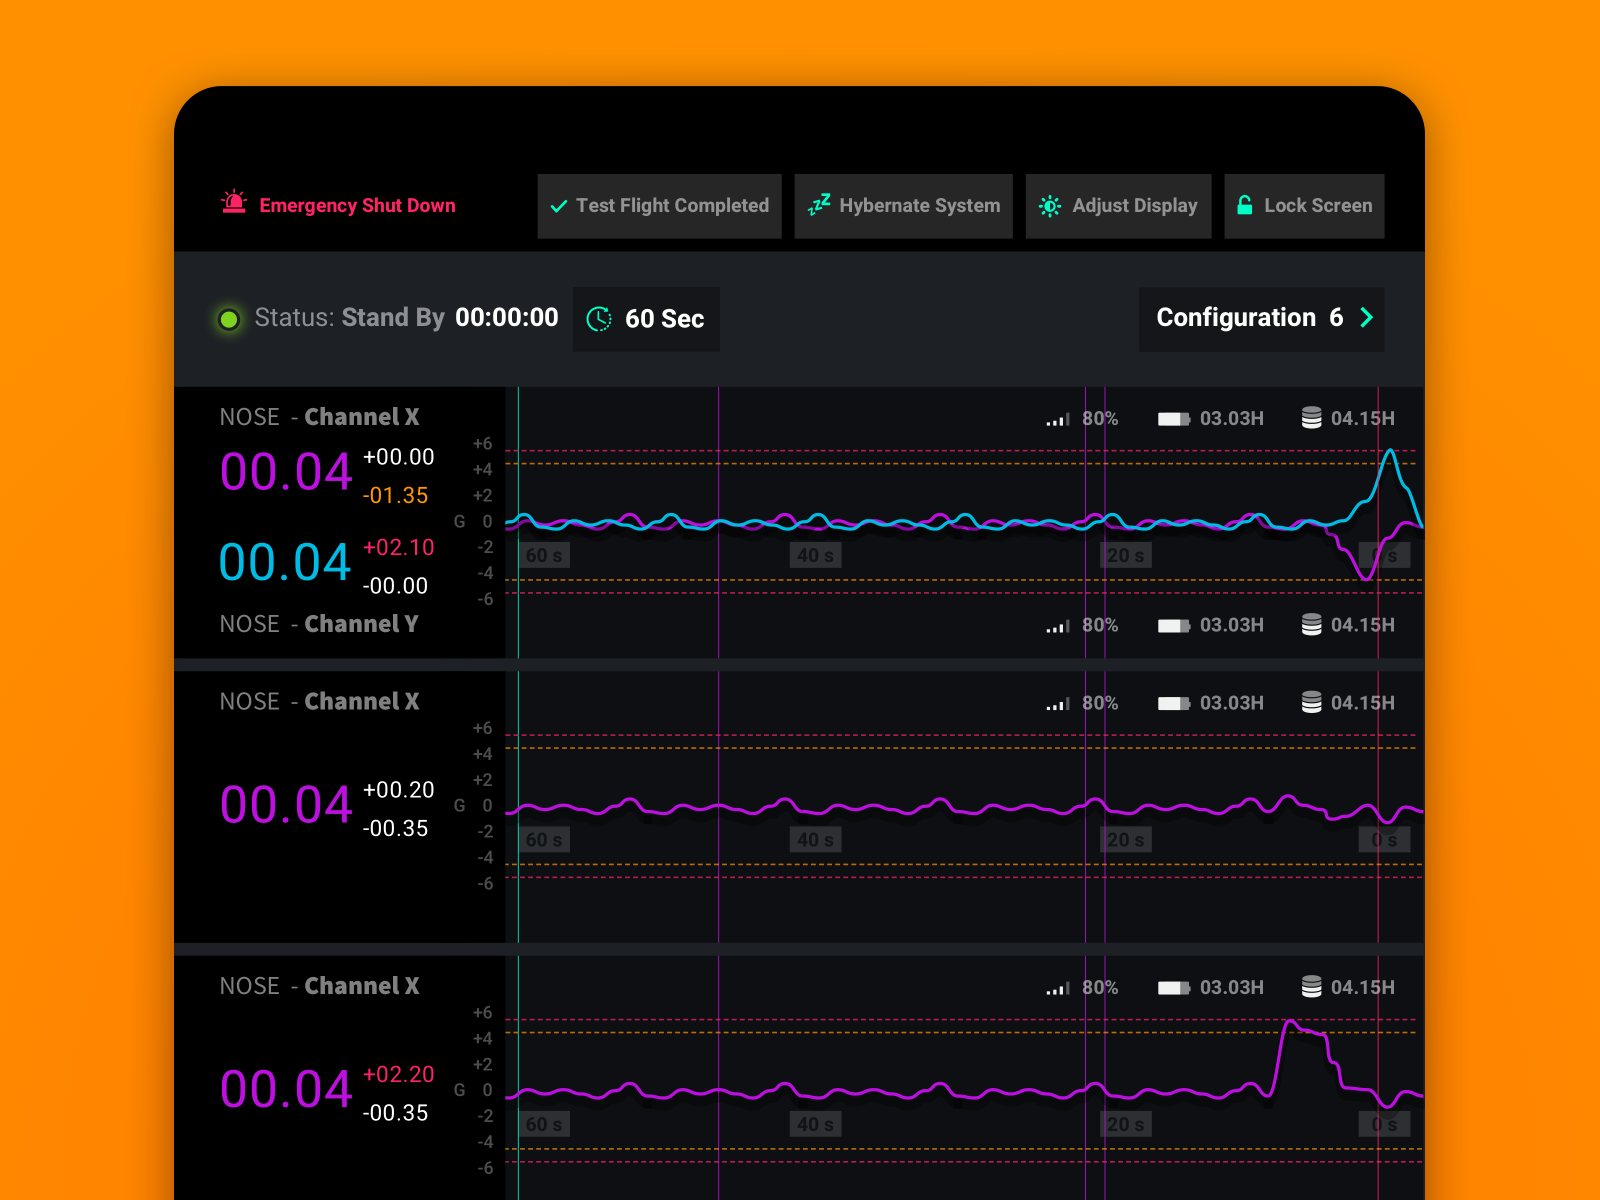
Task: Expand Configuration 6 using the chevron arrow
Action: [1367, 318]
